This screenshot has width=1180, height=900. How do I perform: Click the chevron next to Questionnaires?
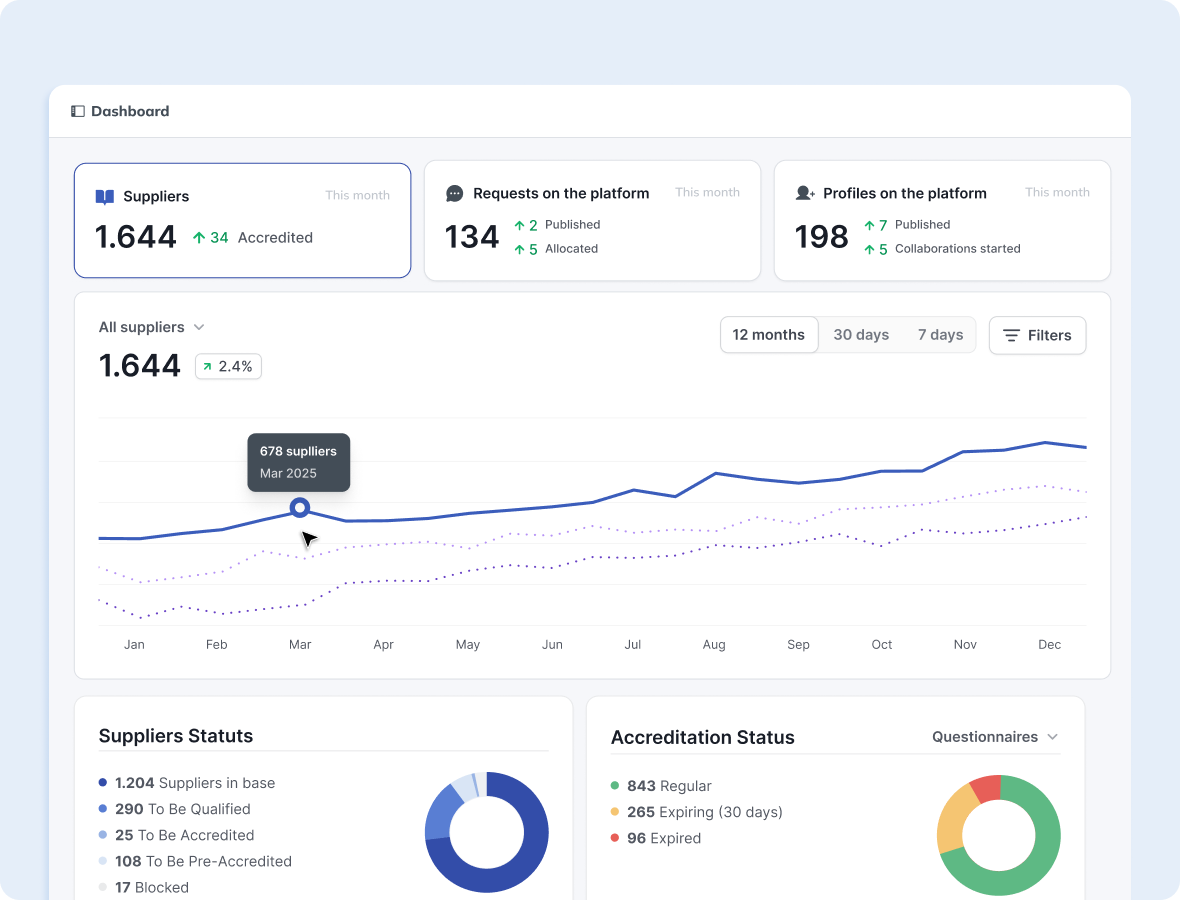click(x=1052, y=737)
